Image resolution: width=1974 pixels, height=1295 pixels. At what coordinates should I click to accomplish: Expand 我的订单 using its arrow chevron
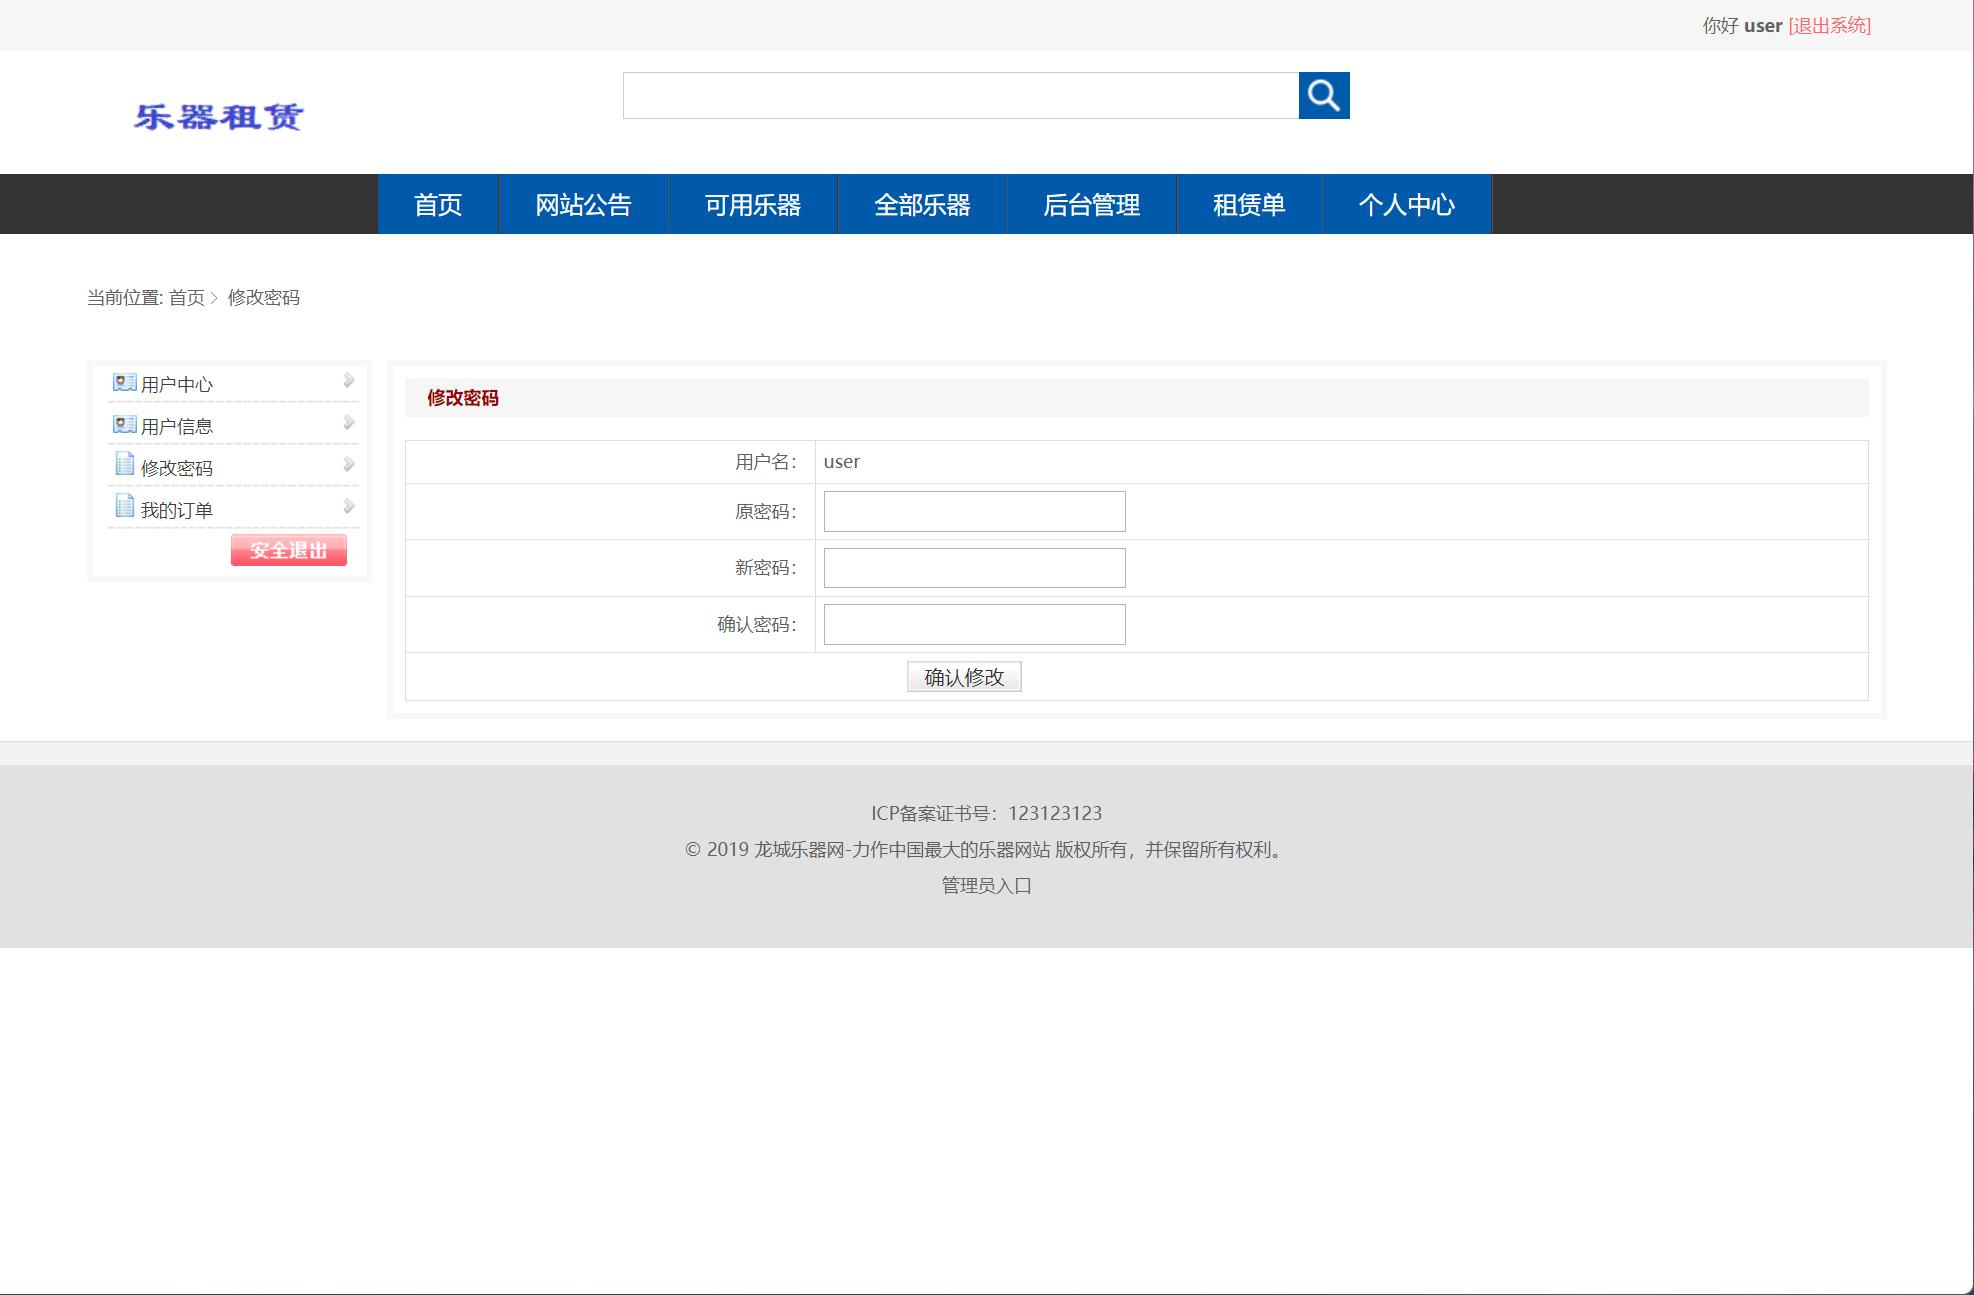348,504
